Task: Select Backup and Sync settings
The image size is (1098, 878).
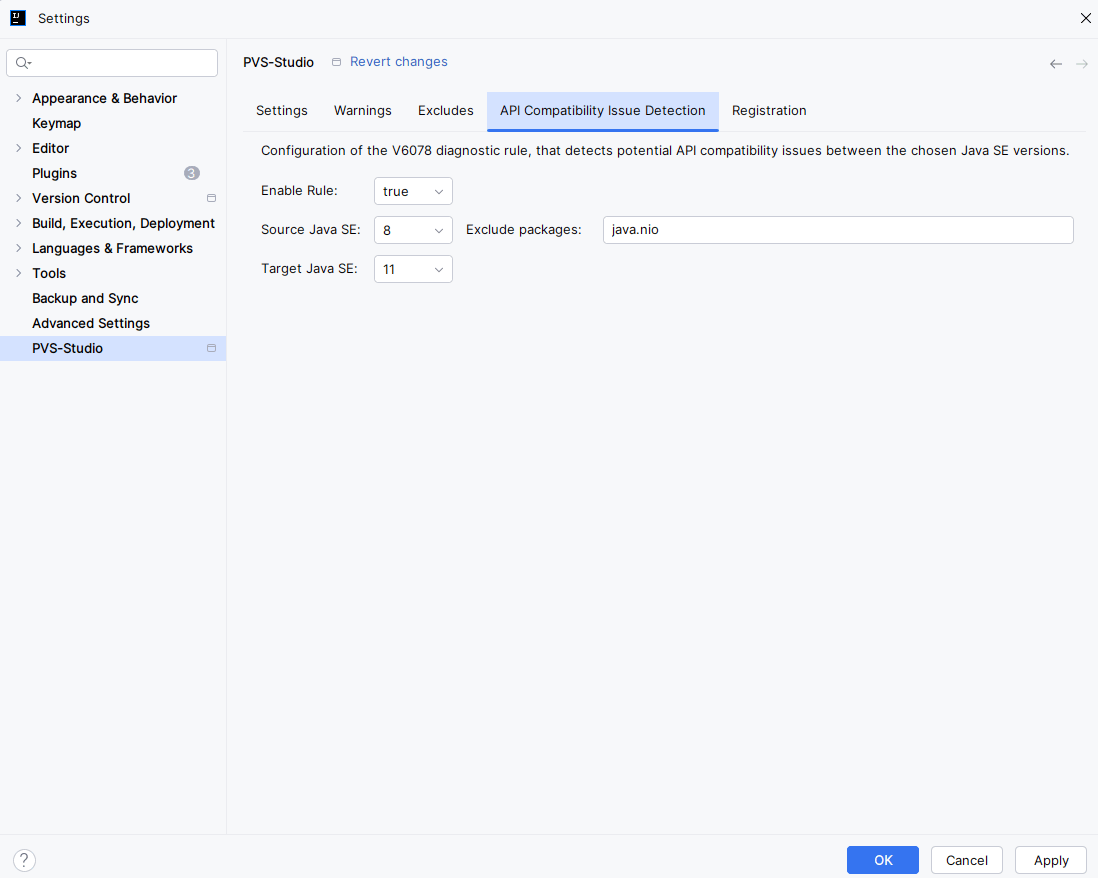Action: 113,298
